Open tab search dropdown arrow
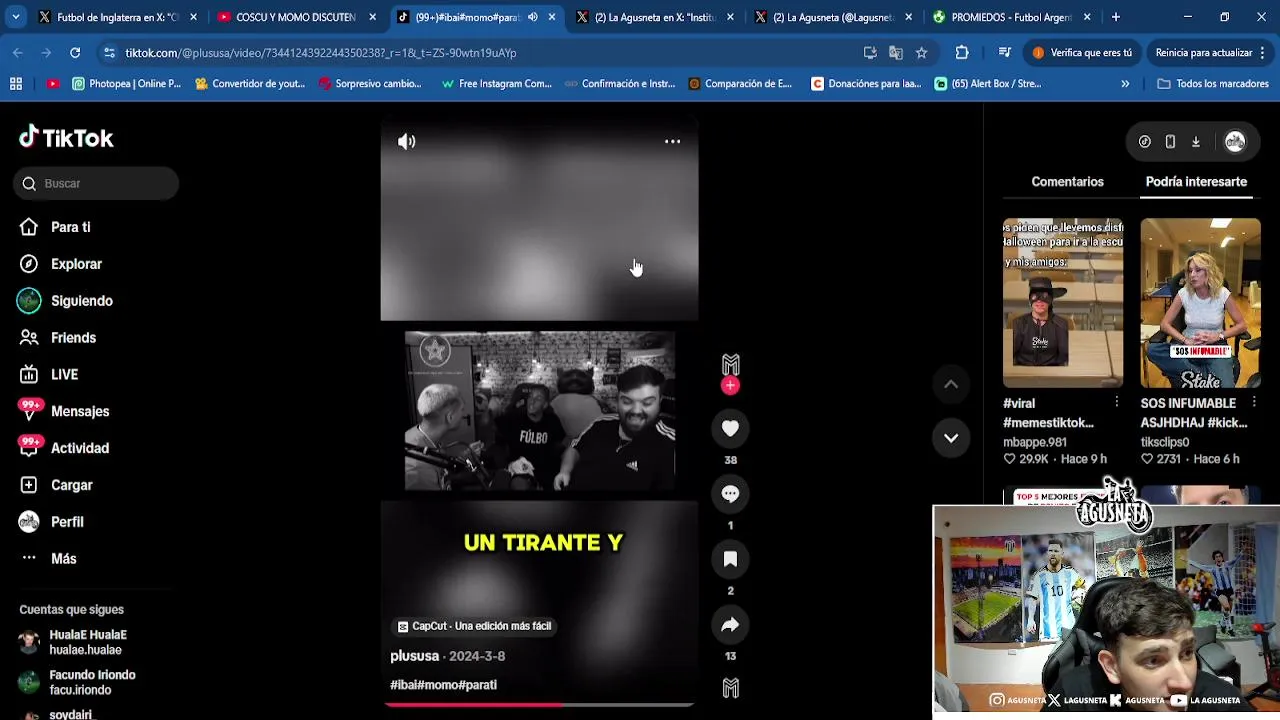Image resolution: width=1280 pixels, height=720 pixels. (17, 17)
